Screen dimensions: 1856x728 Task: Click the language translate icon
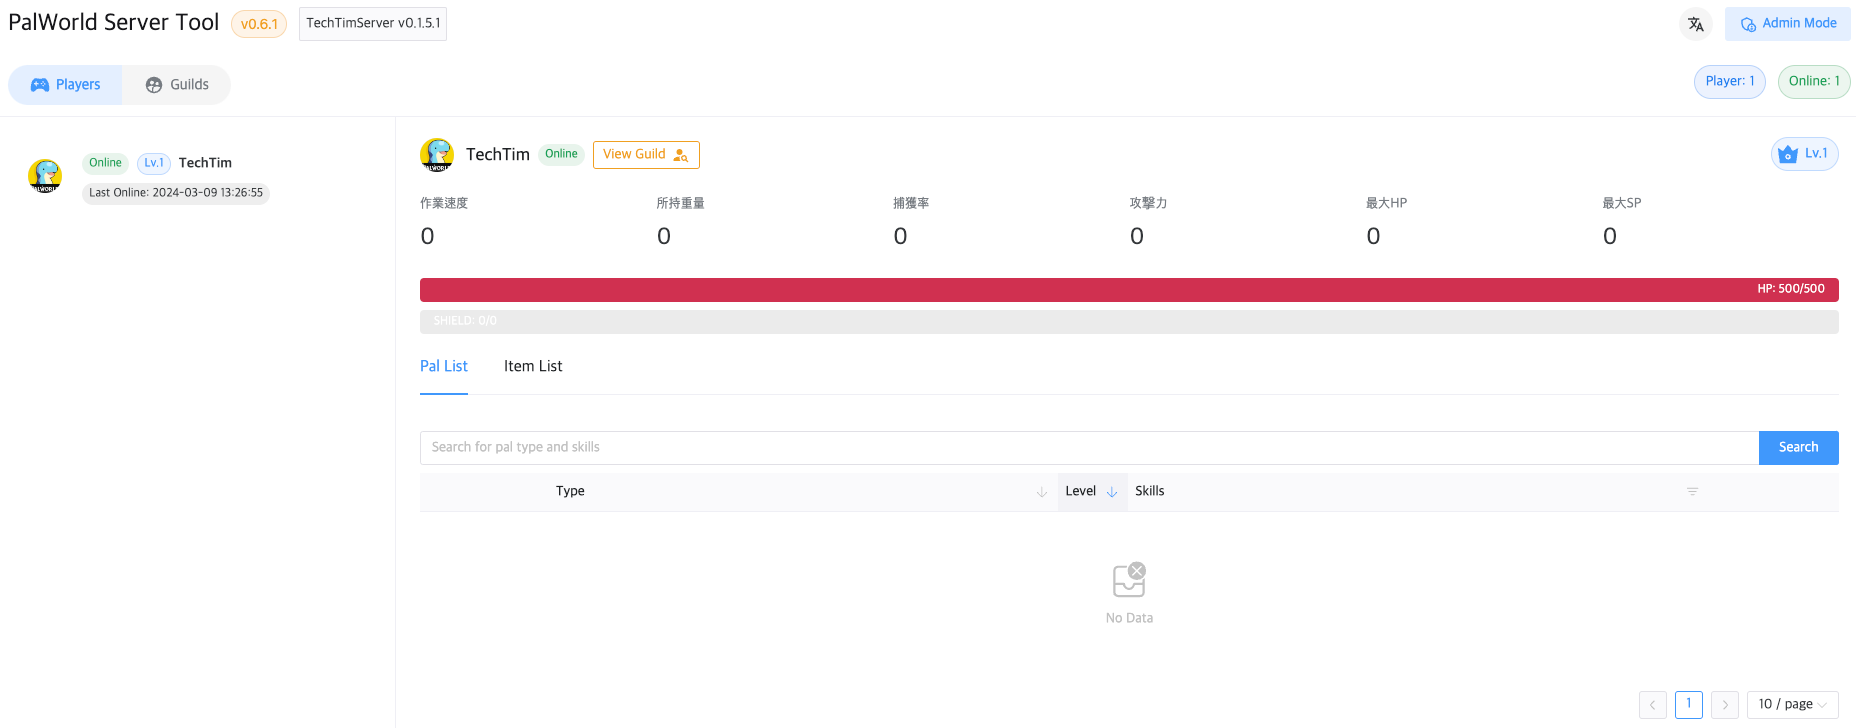point(1695,24)
